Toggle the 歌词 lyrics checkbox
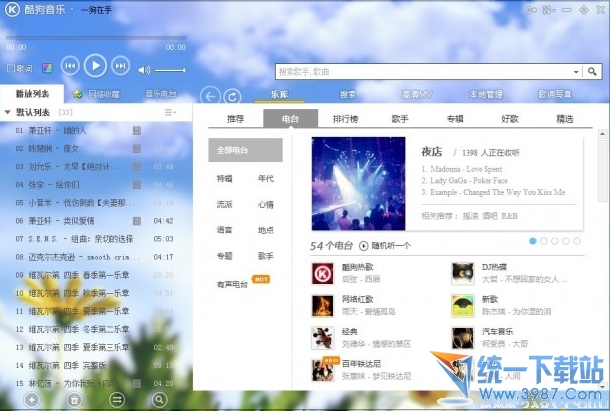 pos(11,69)
